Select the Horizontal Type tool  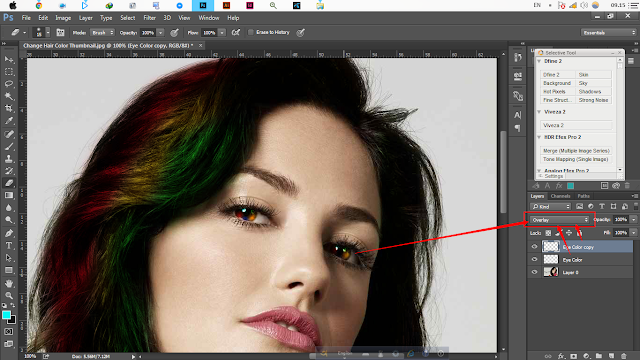click(x=9, y=246)
